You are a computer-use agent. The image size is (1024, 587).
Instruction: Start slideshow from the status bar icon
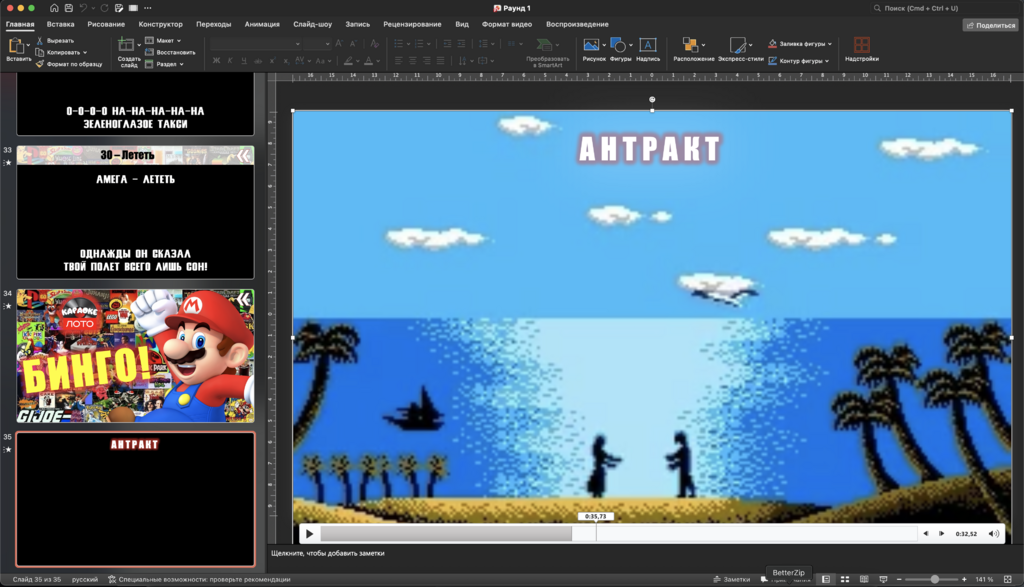(x=883, y=579)
